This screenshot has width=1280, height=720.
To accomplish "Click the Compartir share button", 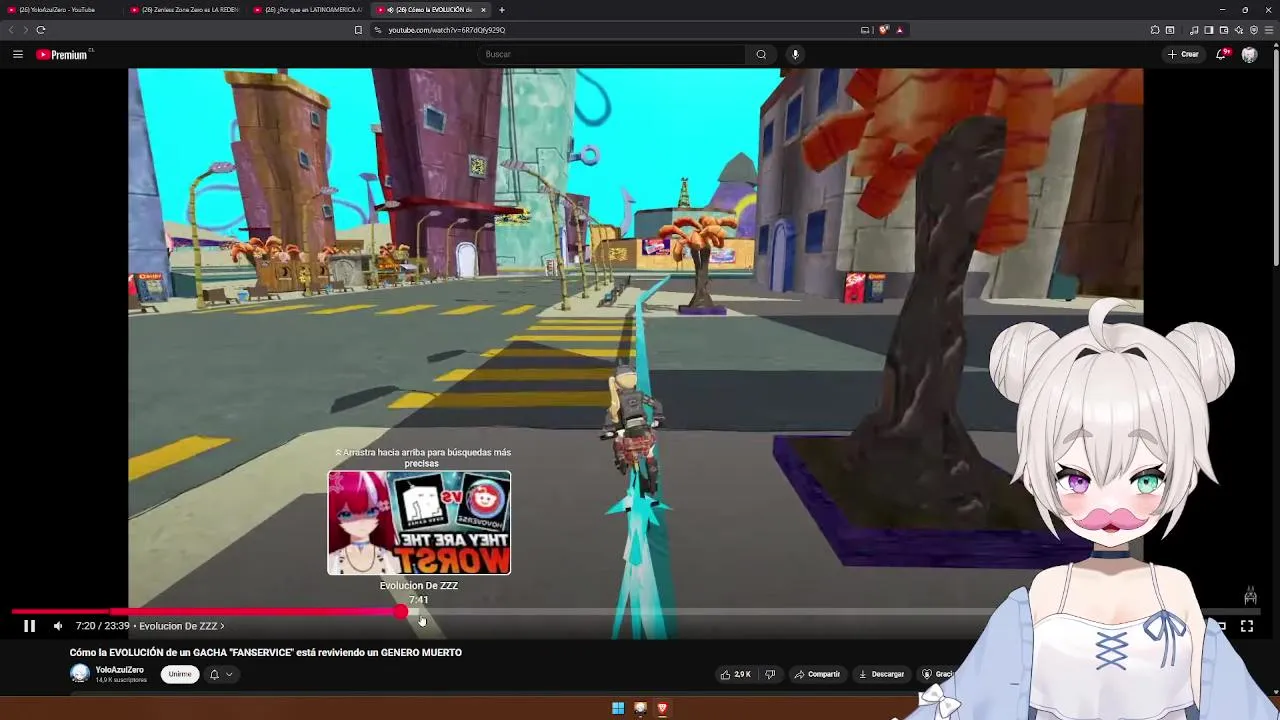I will click(817, 674).
